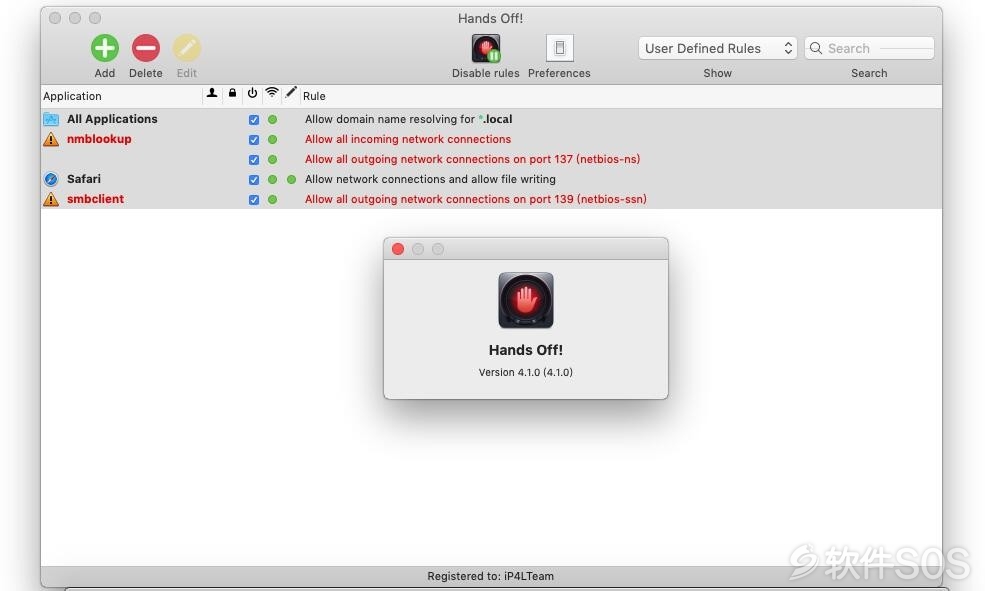The image size is (985, 591).
Task: Click the user column header icon
Action: tap(212, 93)
